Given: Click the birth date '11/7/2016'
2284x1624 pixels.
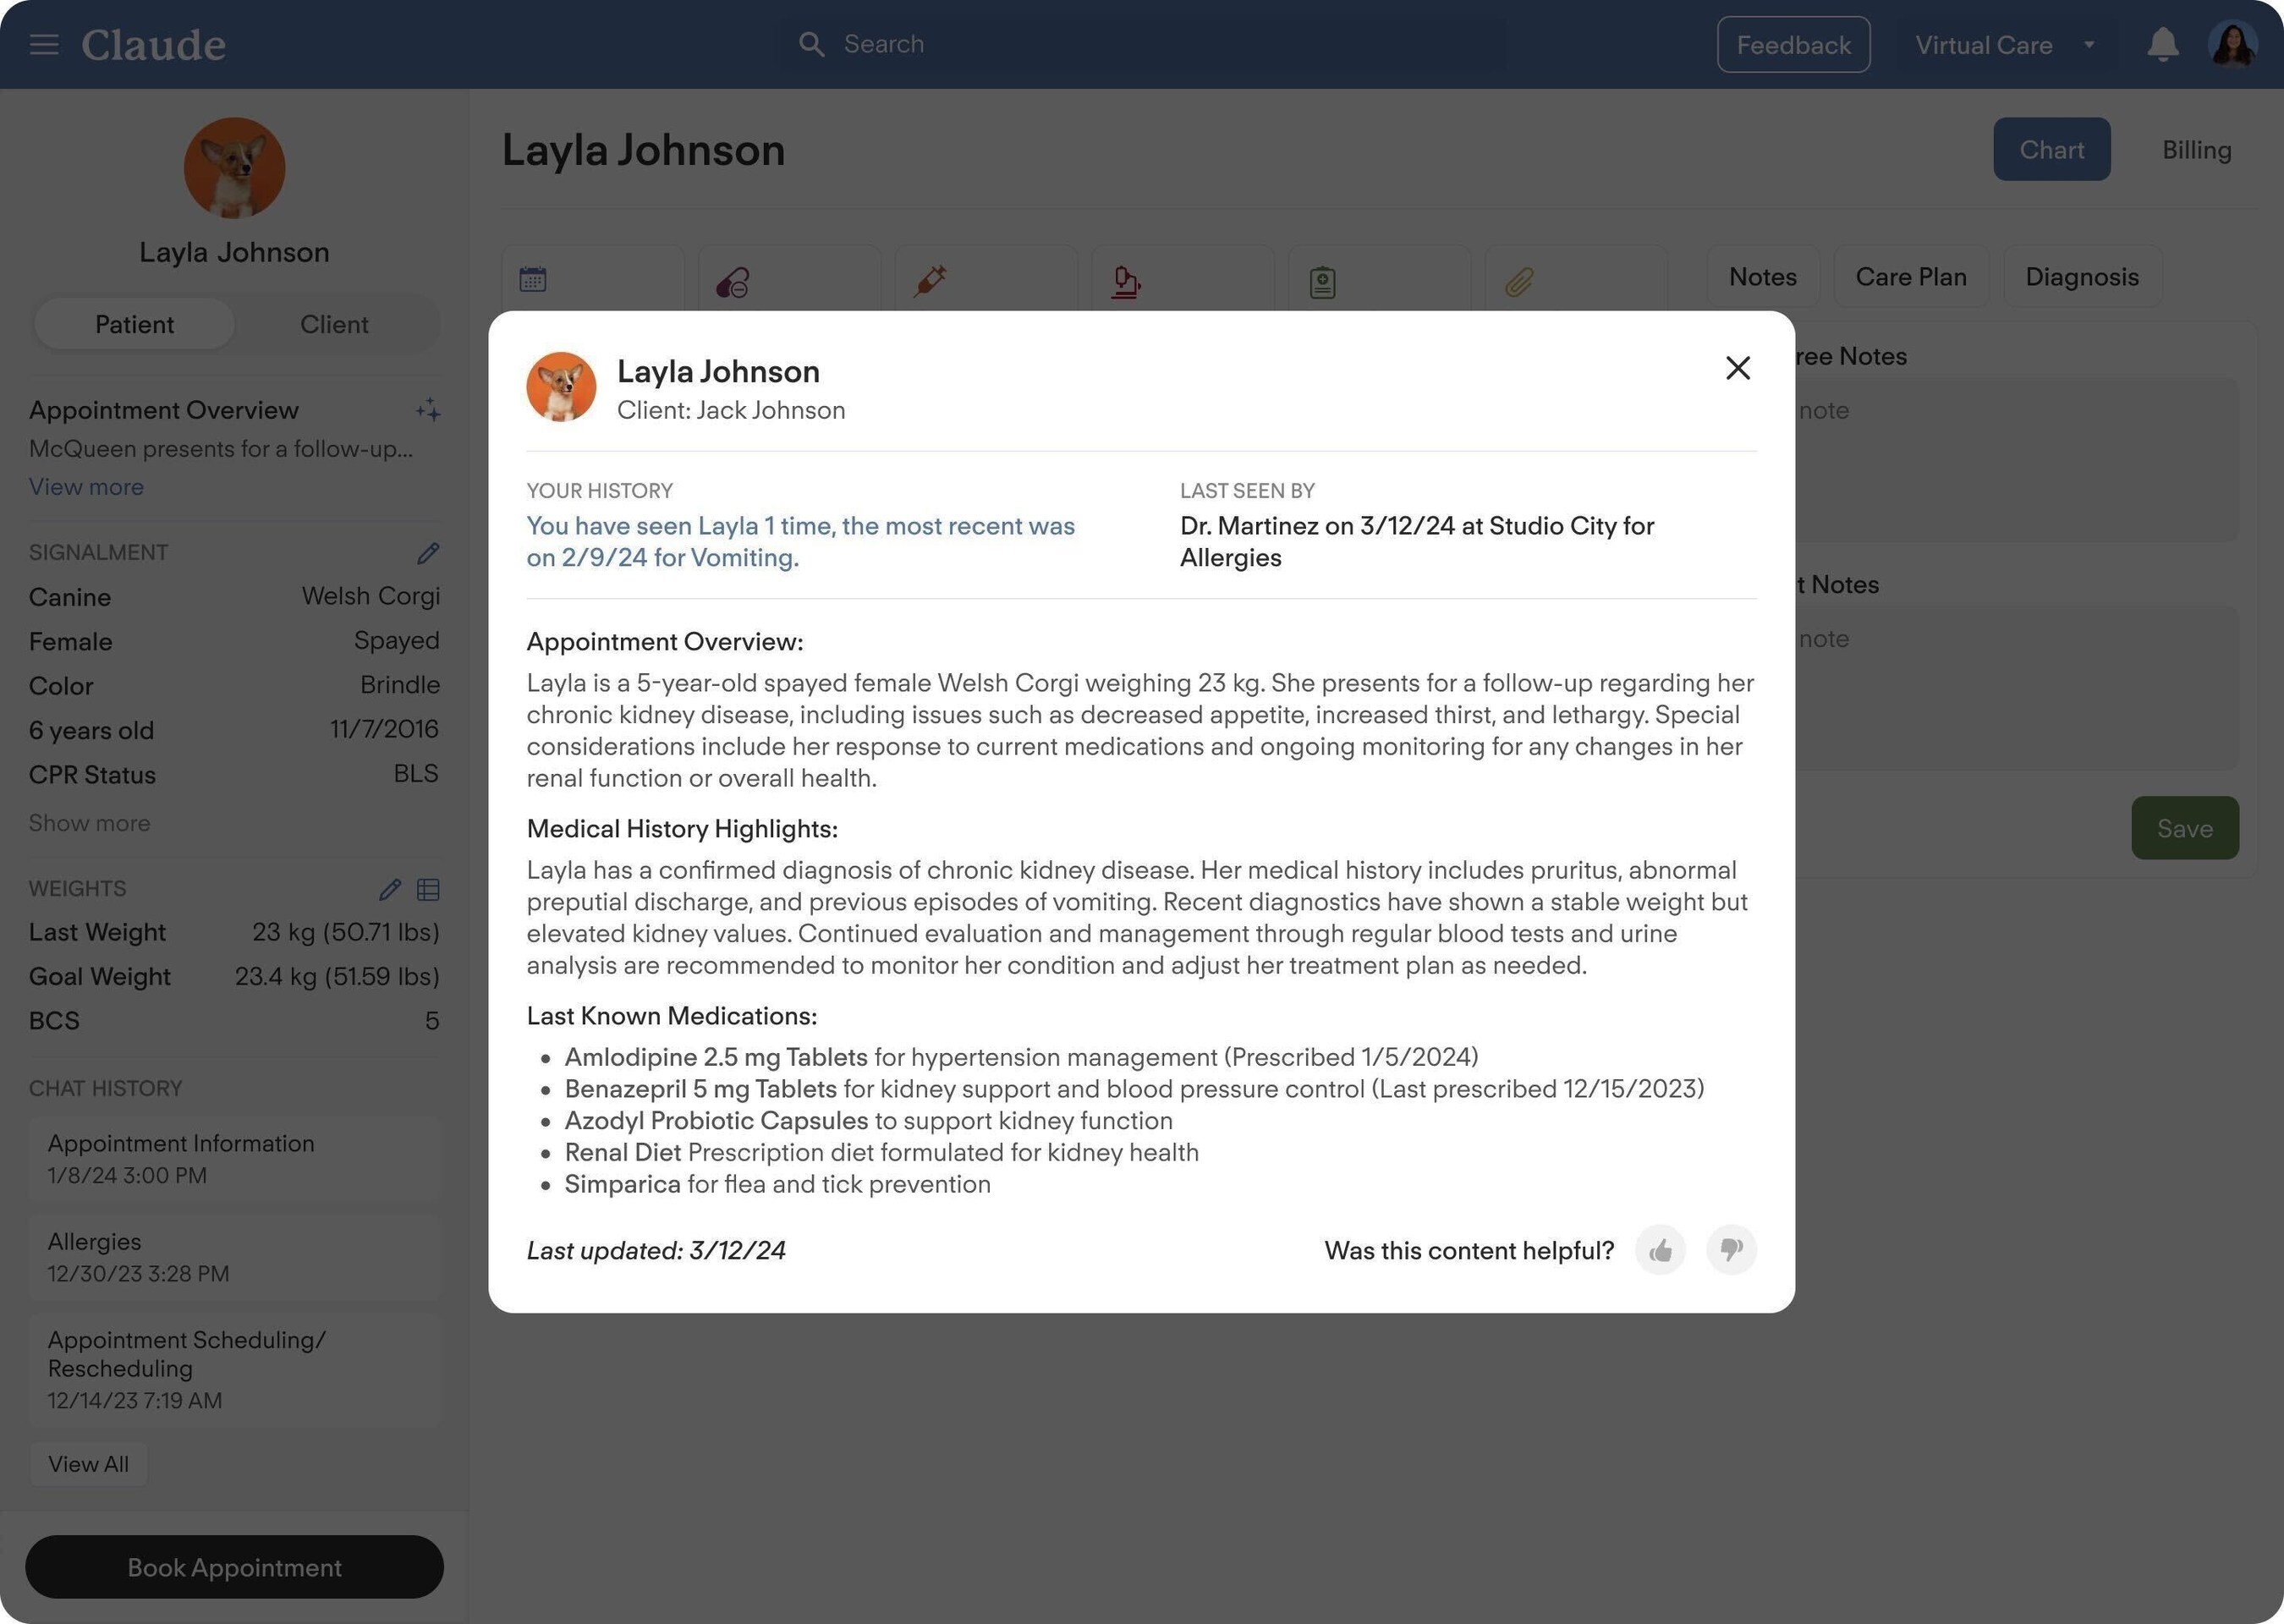Looking at the screenshot, I should click(384, 729).
